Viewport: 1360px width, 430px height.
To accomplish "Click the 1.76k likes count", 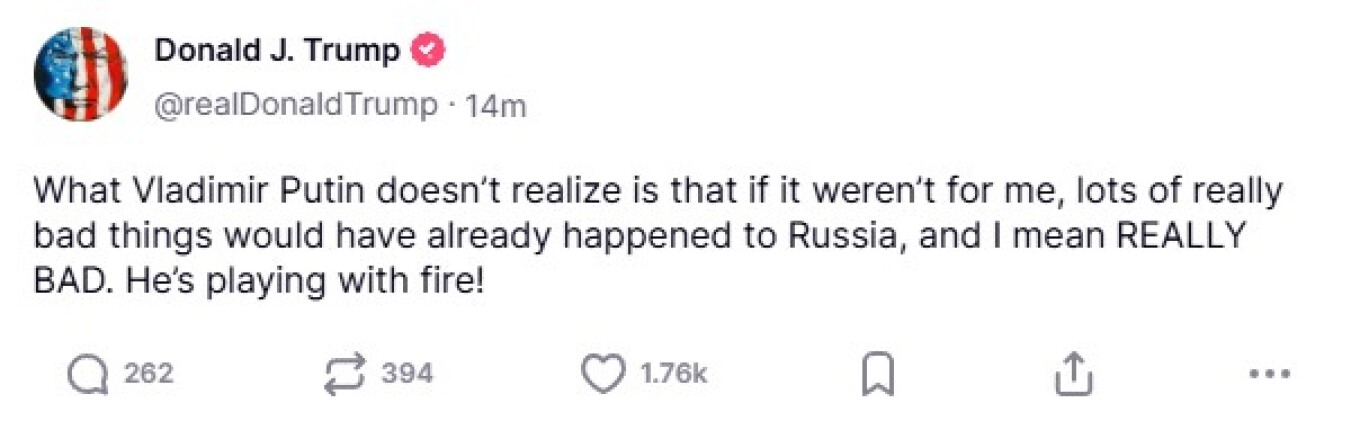I will tap(673, 374).
